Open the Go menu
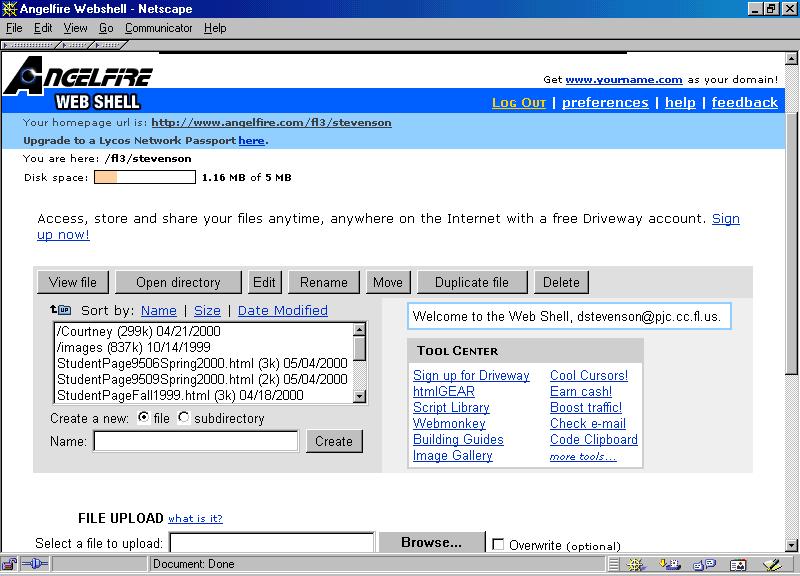 (x=106, y=28)
